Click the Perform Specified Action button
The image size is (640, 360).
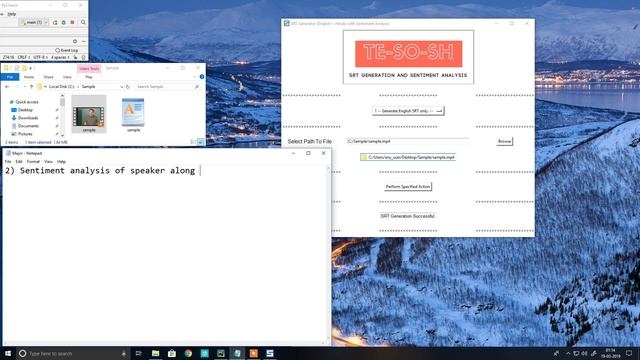click(x=408, y=187)
